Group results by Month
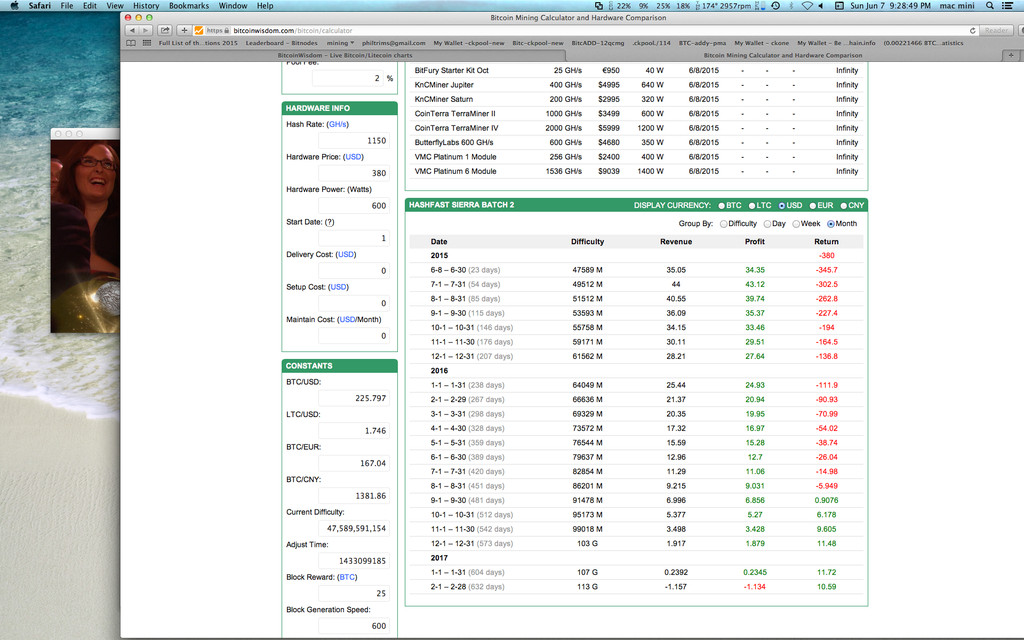Image resolution: width=1024 pixels, height=640 pixels. pyautogui.click(x=831, y=224)
